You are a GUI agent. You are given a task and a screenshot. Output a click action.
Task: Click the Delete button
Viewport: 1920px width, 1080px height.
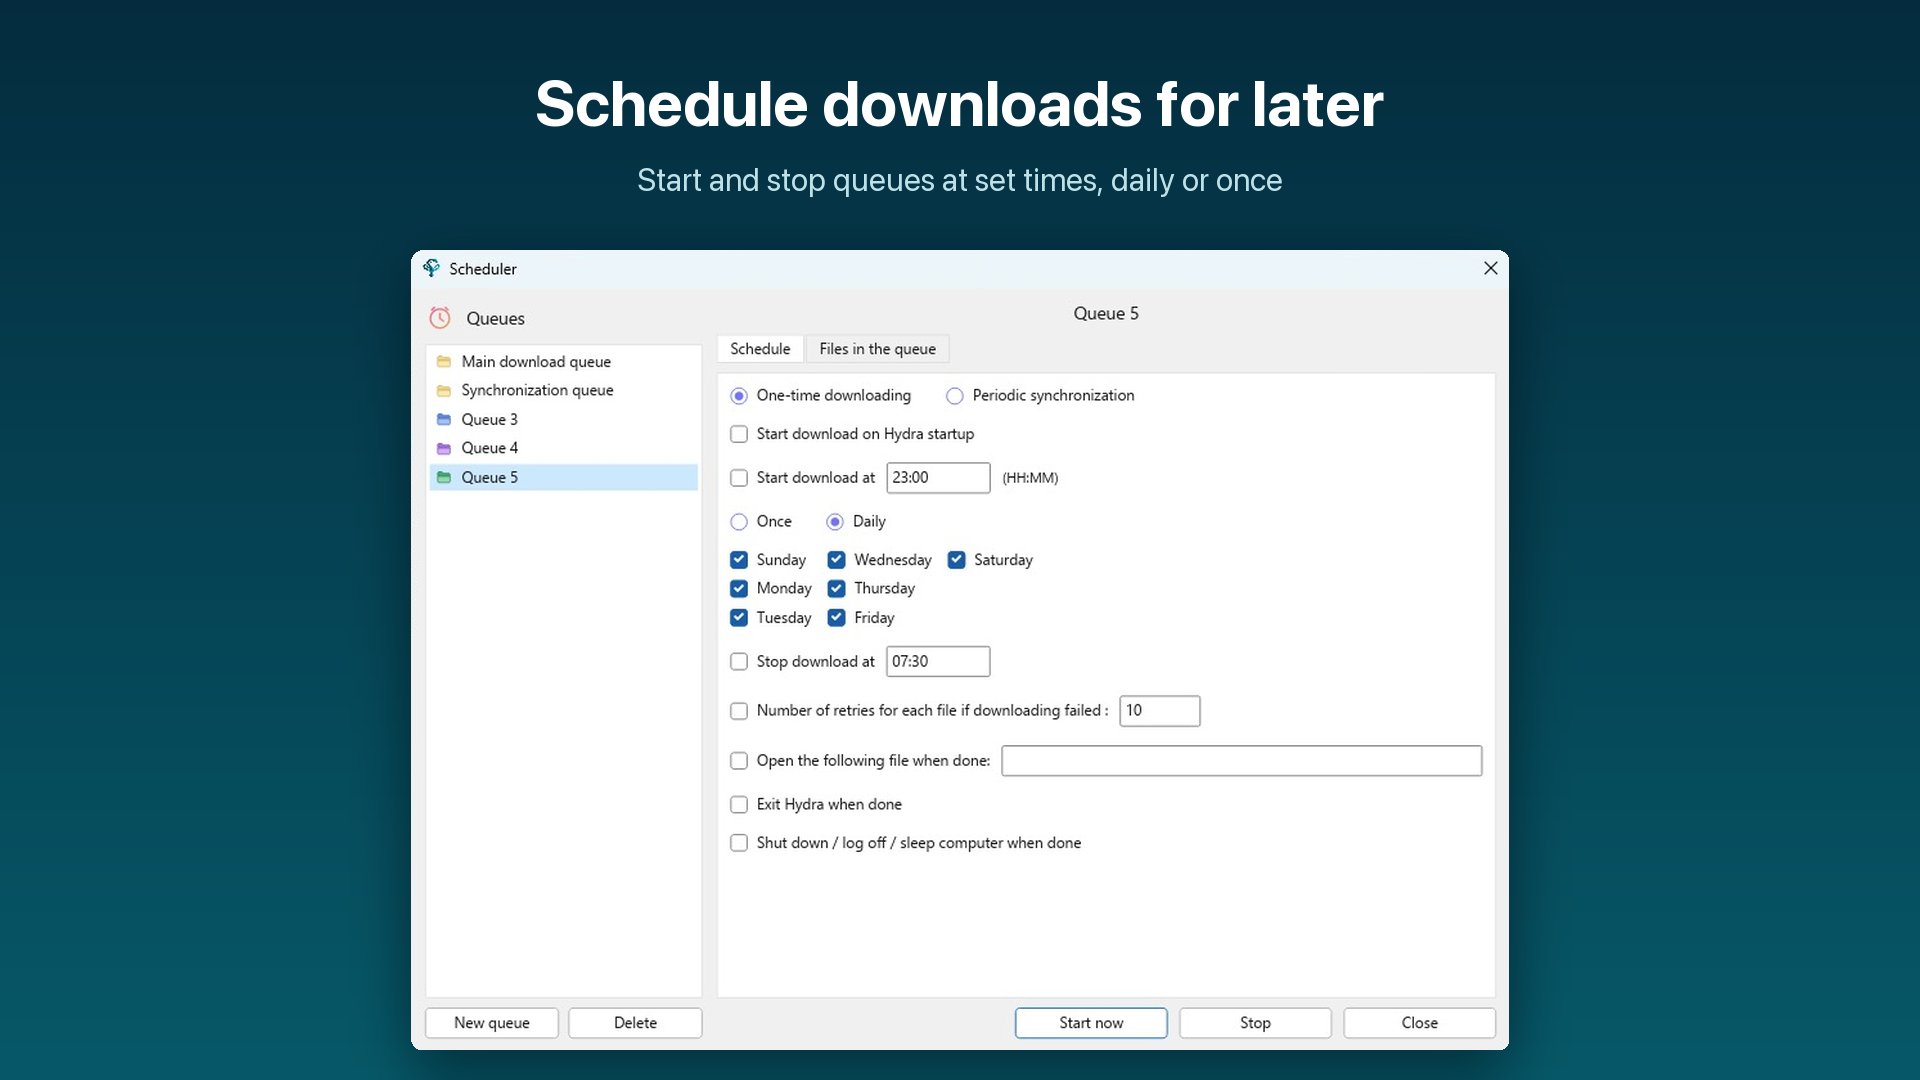click(x=635, y=1023)
